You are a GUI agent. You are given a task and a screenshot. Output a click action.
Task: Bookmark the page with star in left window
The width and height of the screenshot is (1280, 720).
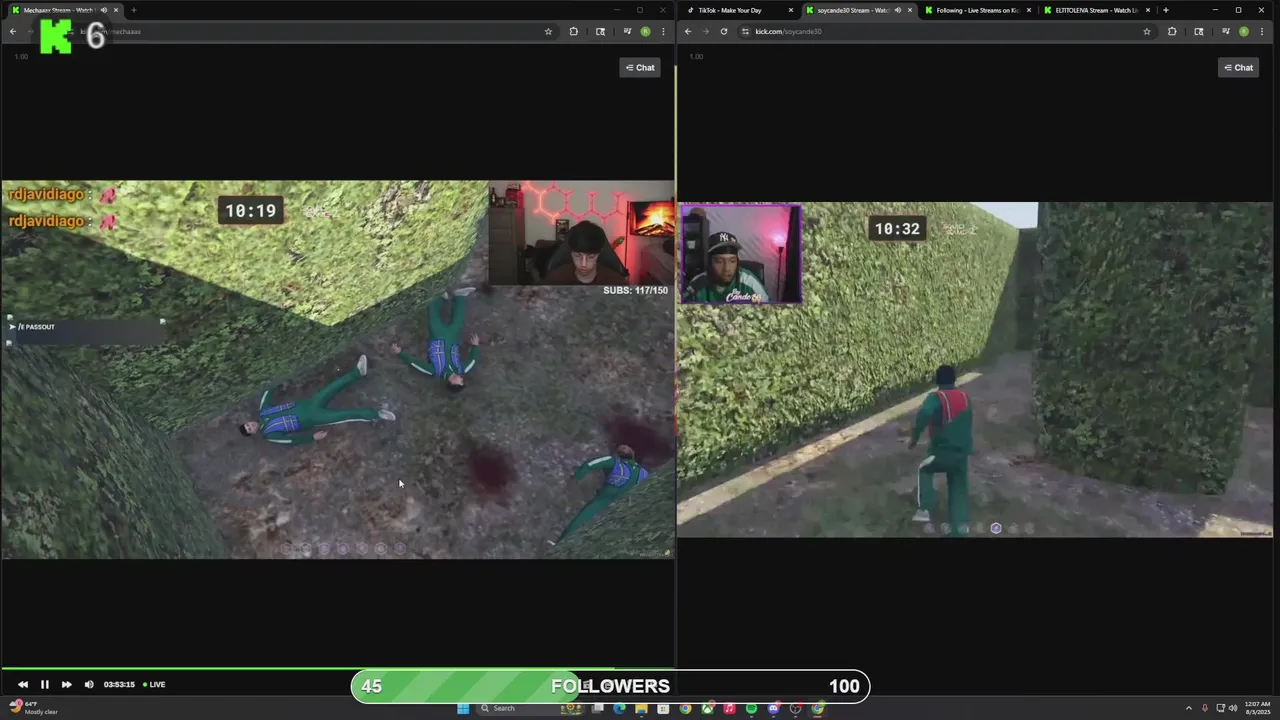[548, 31]
